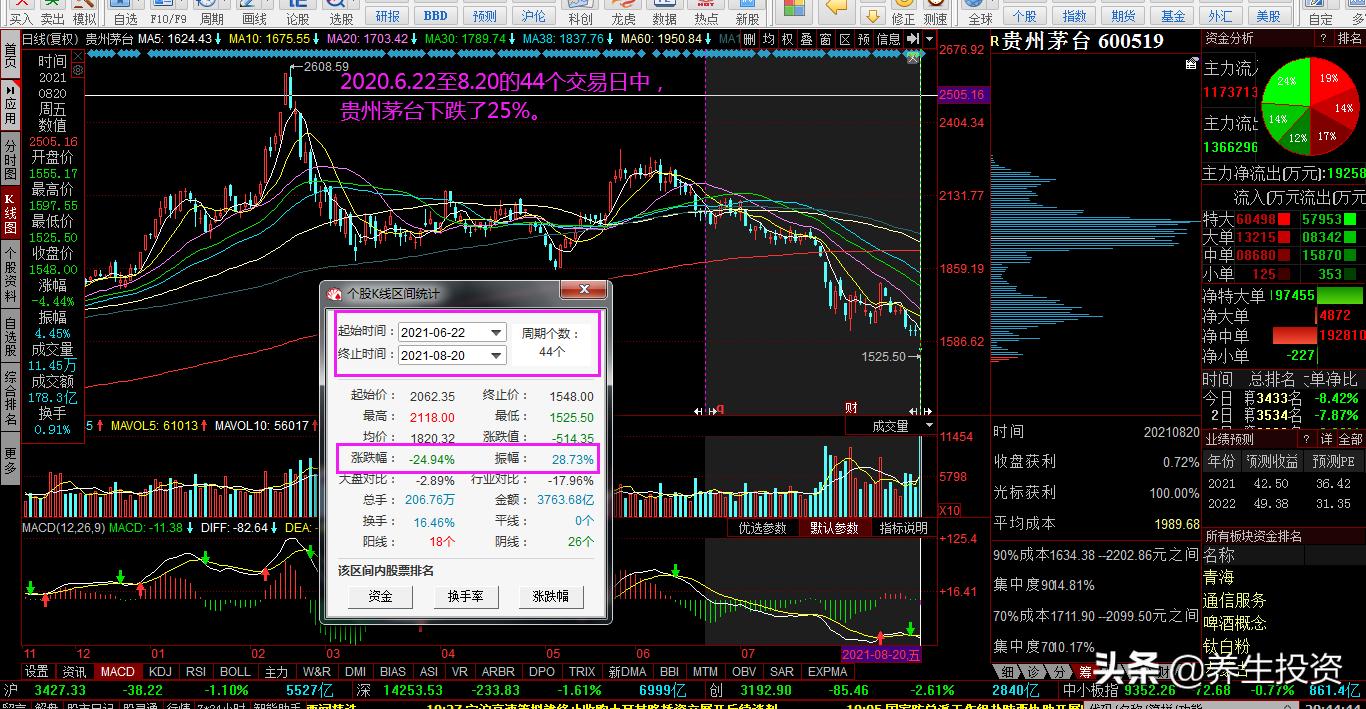Select the 美股 US stocks tab
Image resolution: width=1366 pixels, height=709 pixels.
(1268, 16)
